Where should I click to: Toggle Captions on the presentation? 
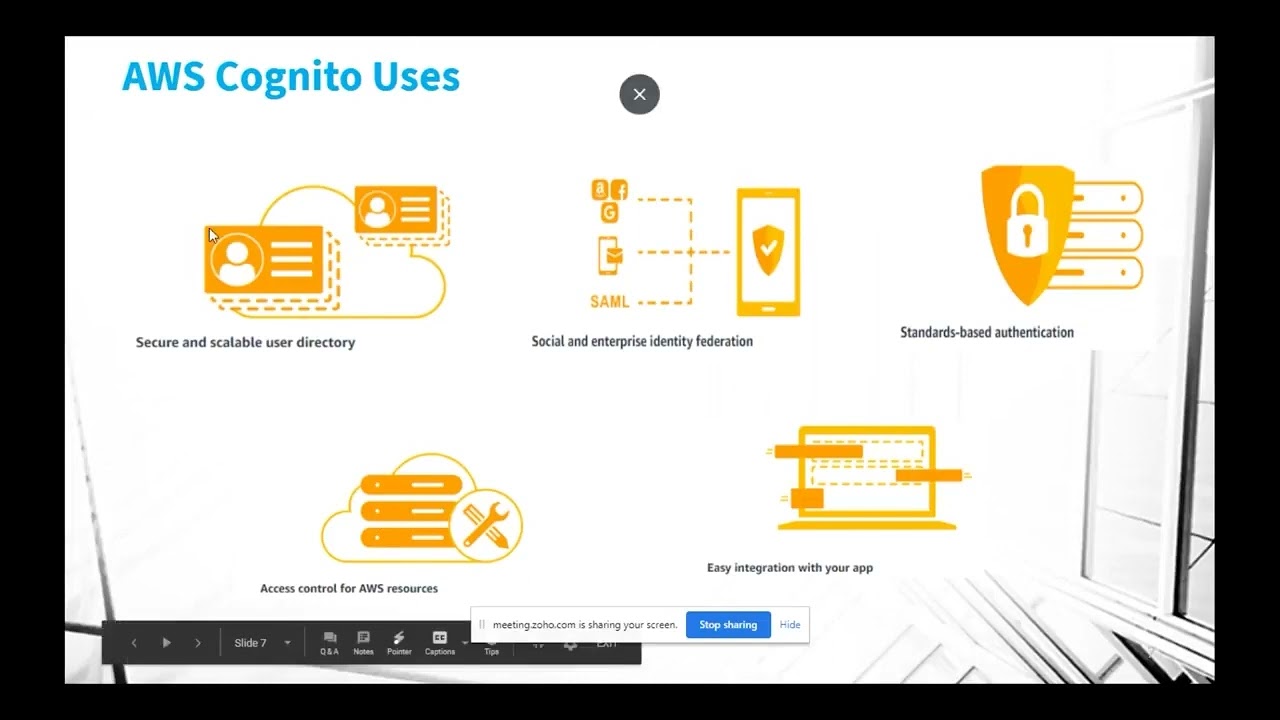pyautogui.click(x=440, y=643)
